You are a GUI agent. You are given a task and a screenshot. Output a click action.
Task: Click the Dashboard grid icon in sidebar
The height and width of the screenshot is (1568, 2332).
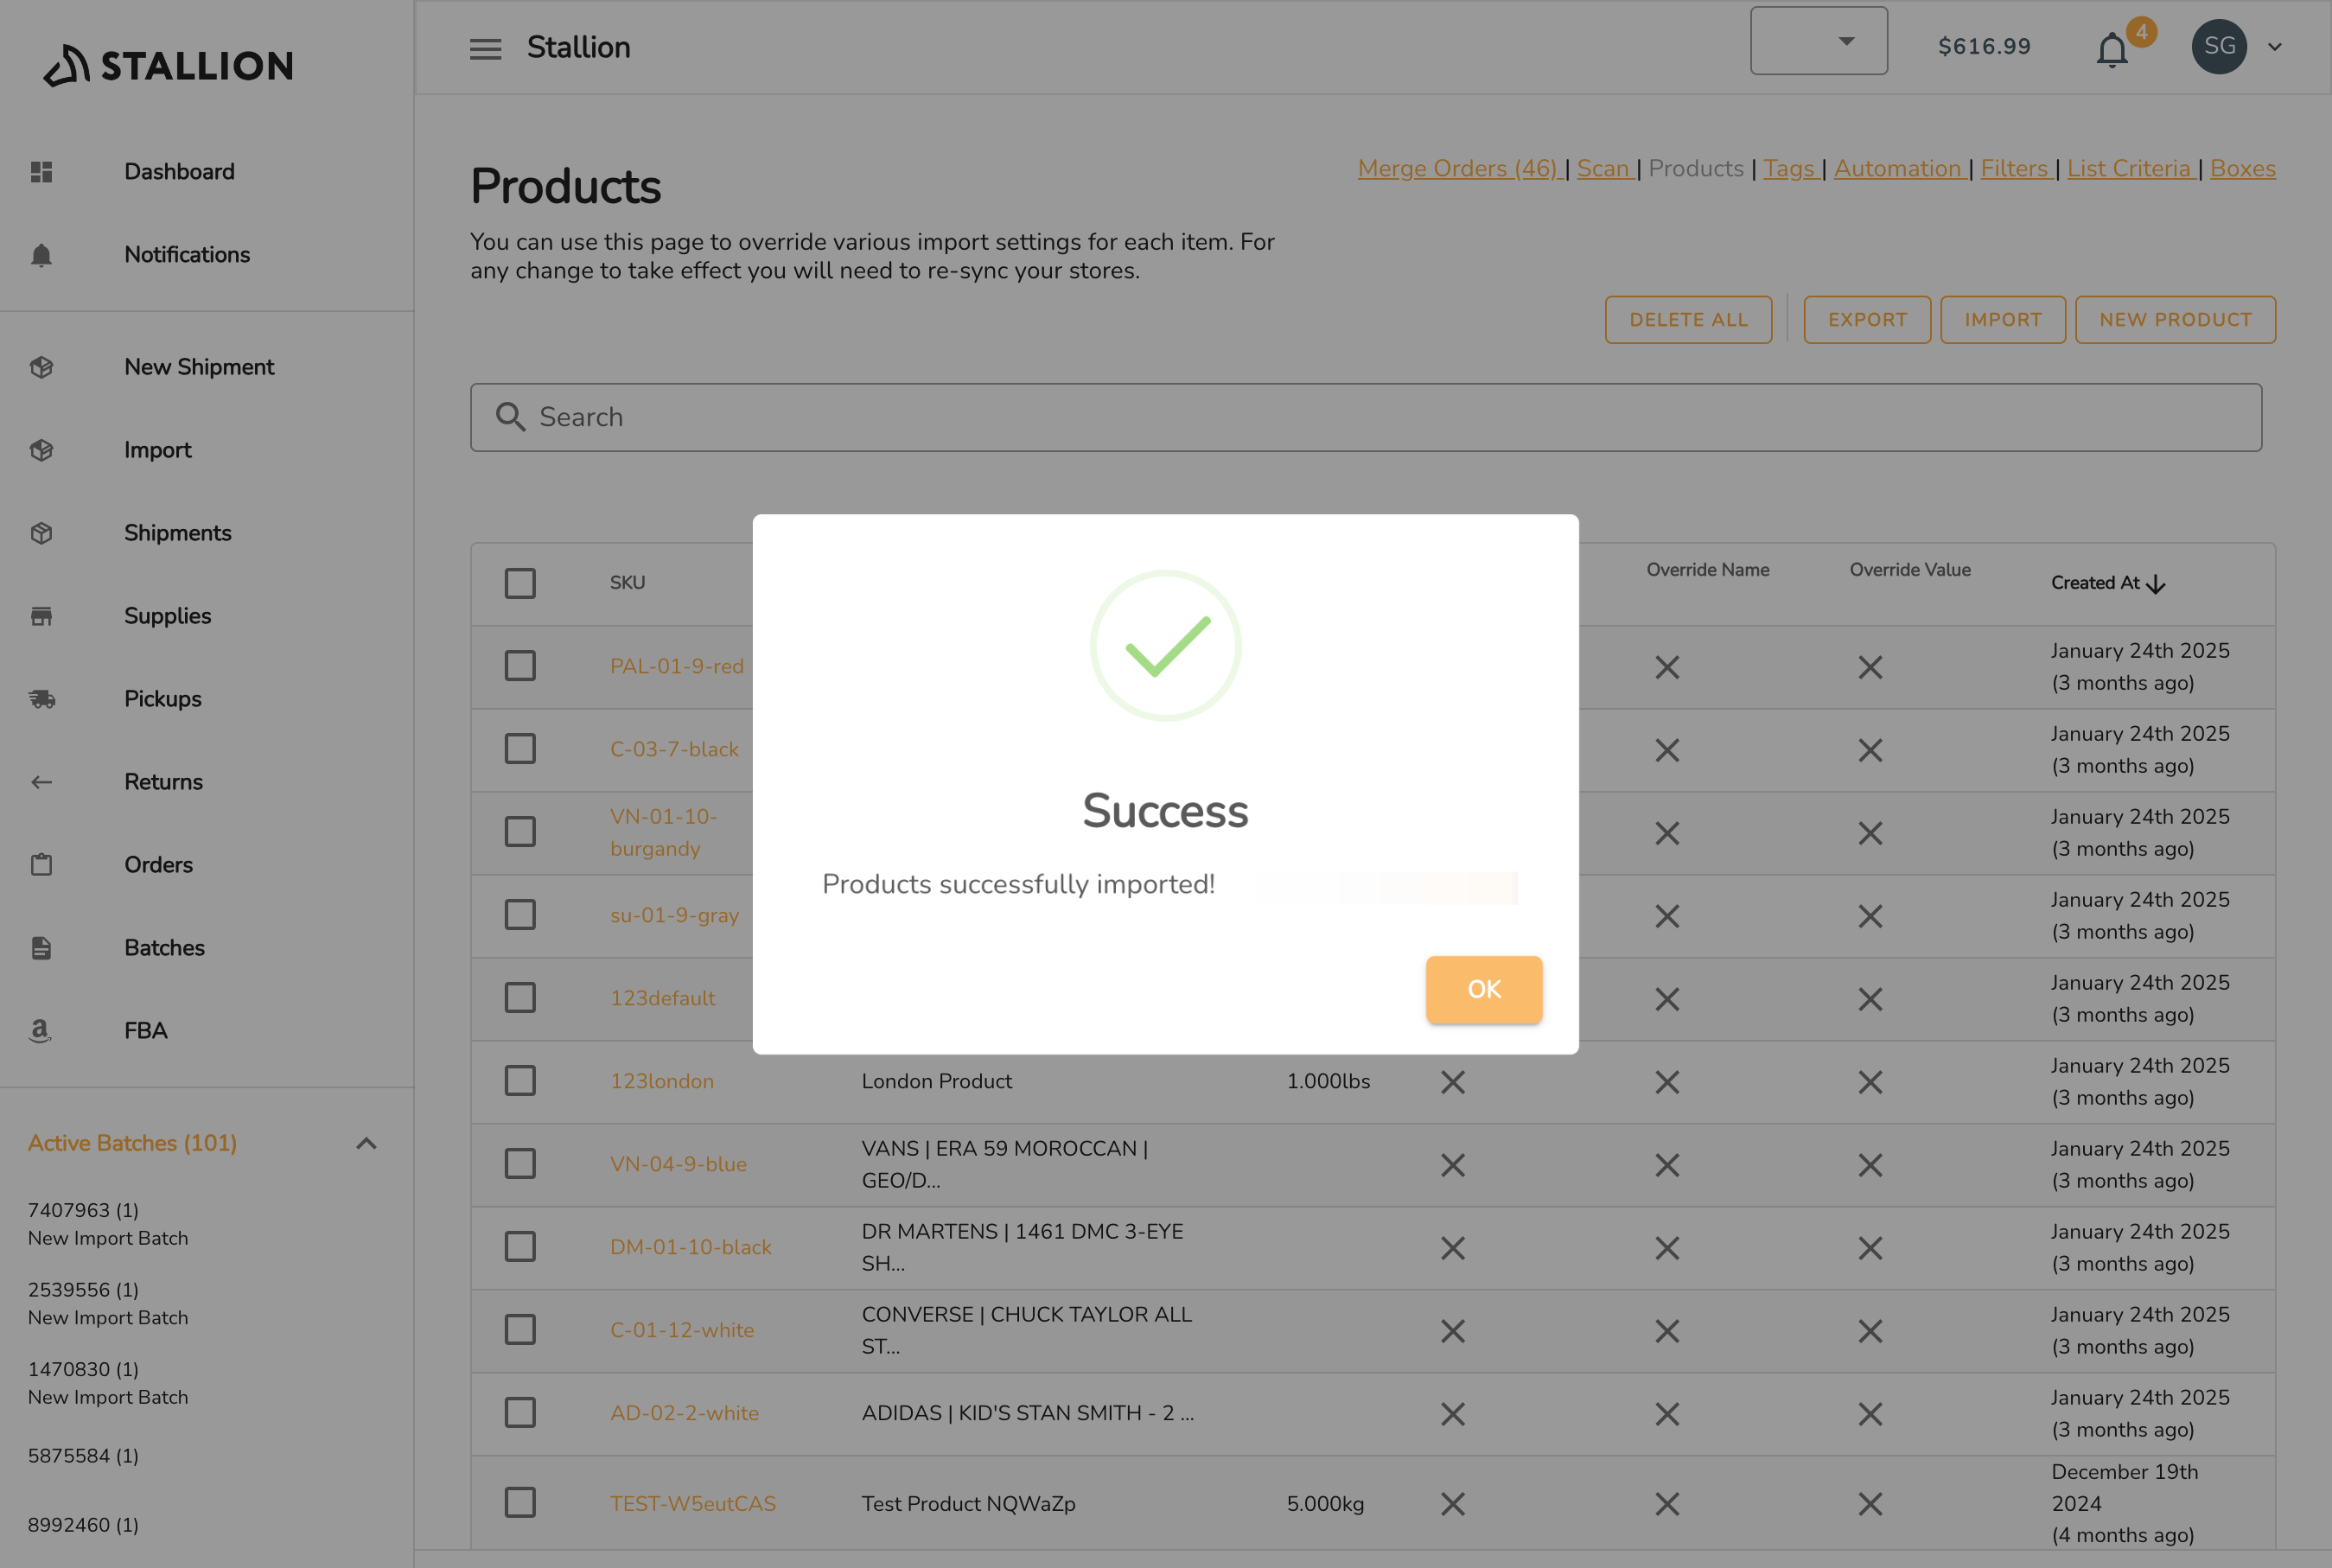[x=41, y=172]
